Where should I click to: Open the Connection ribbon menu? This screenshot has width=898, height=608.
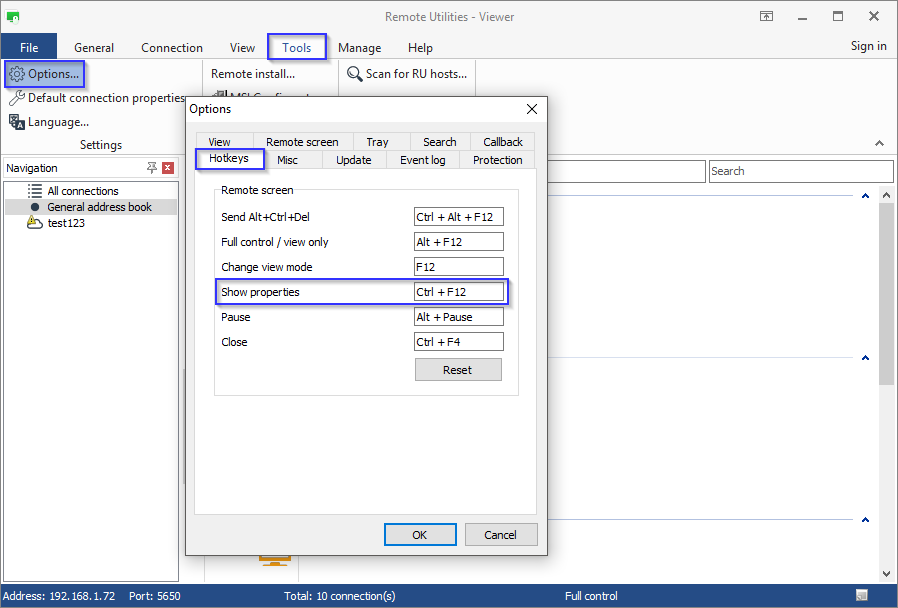click(x=172, y=47)
